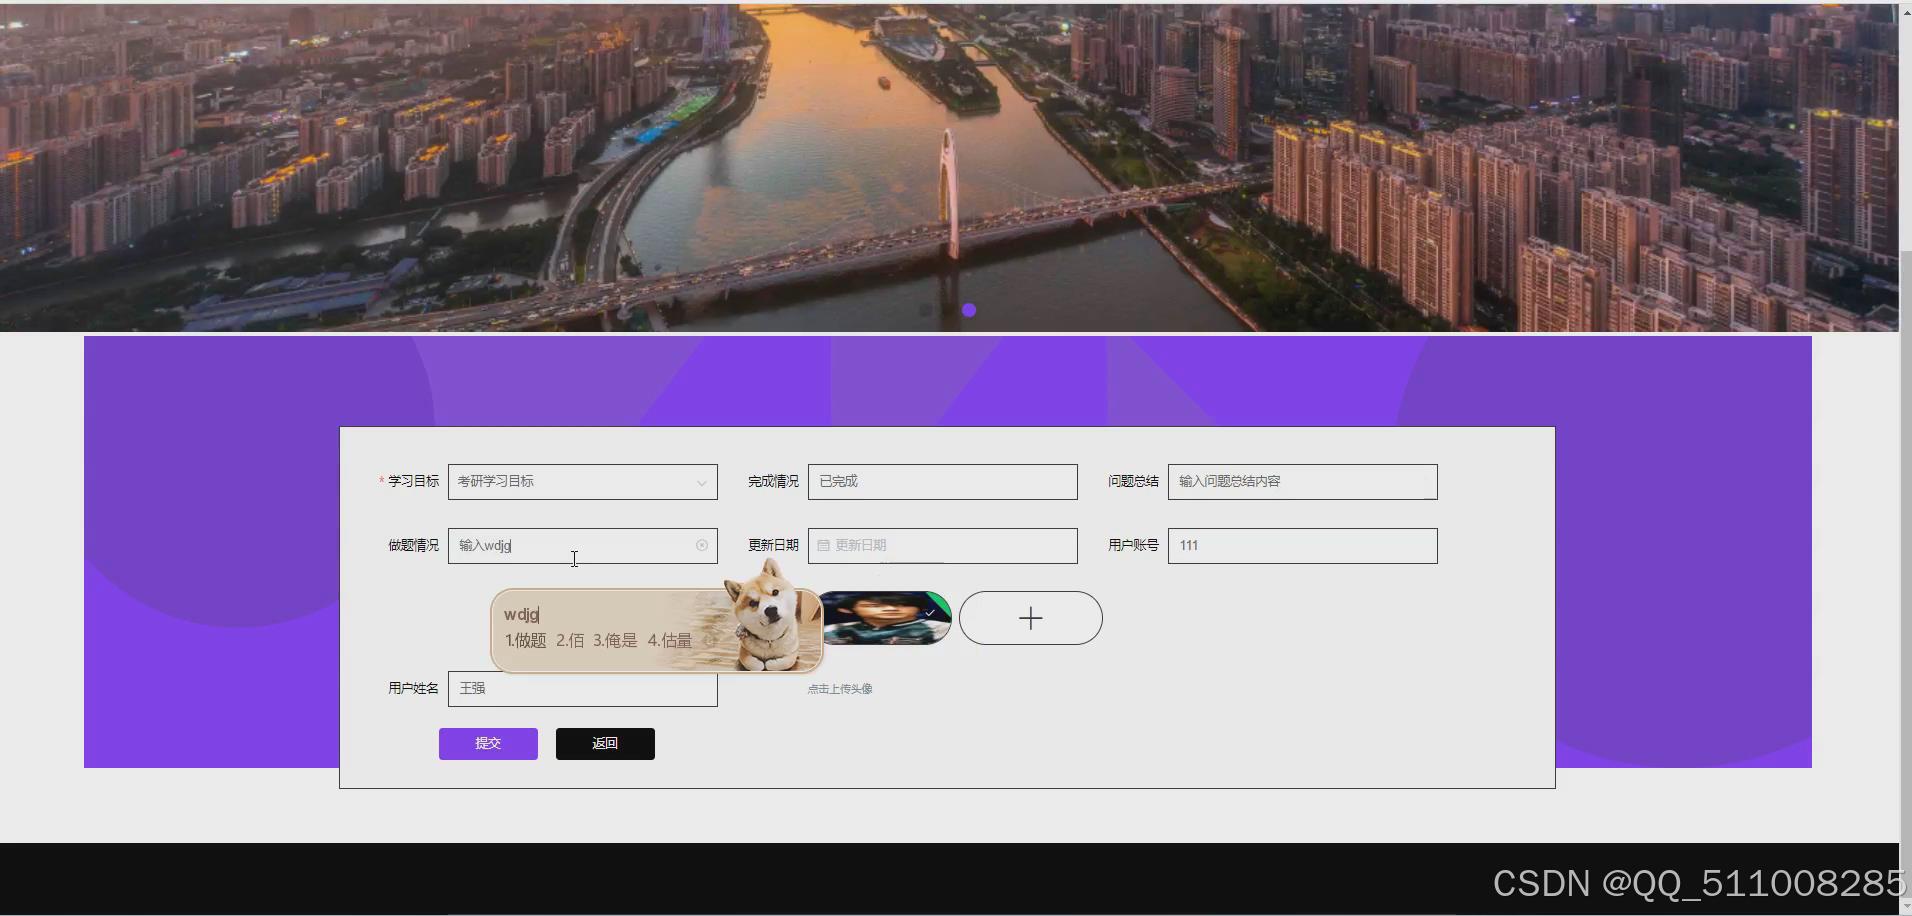Click the purple active carousel indicator dot
The height and width of the screenshot is (916, 1912).
pos(969,310)
